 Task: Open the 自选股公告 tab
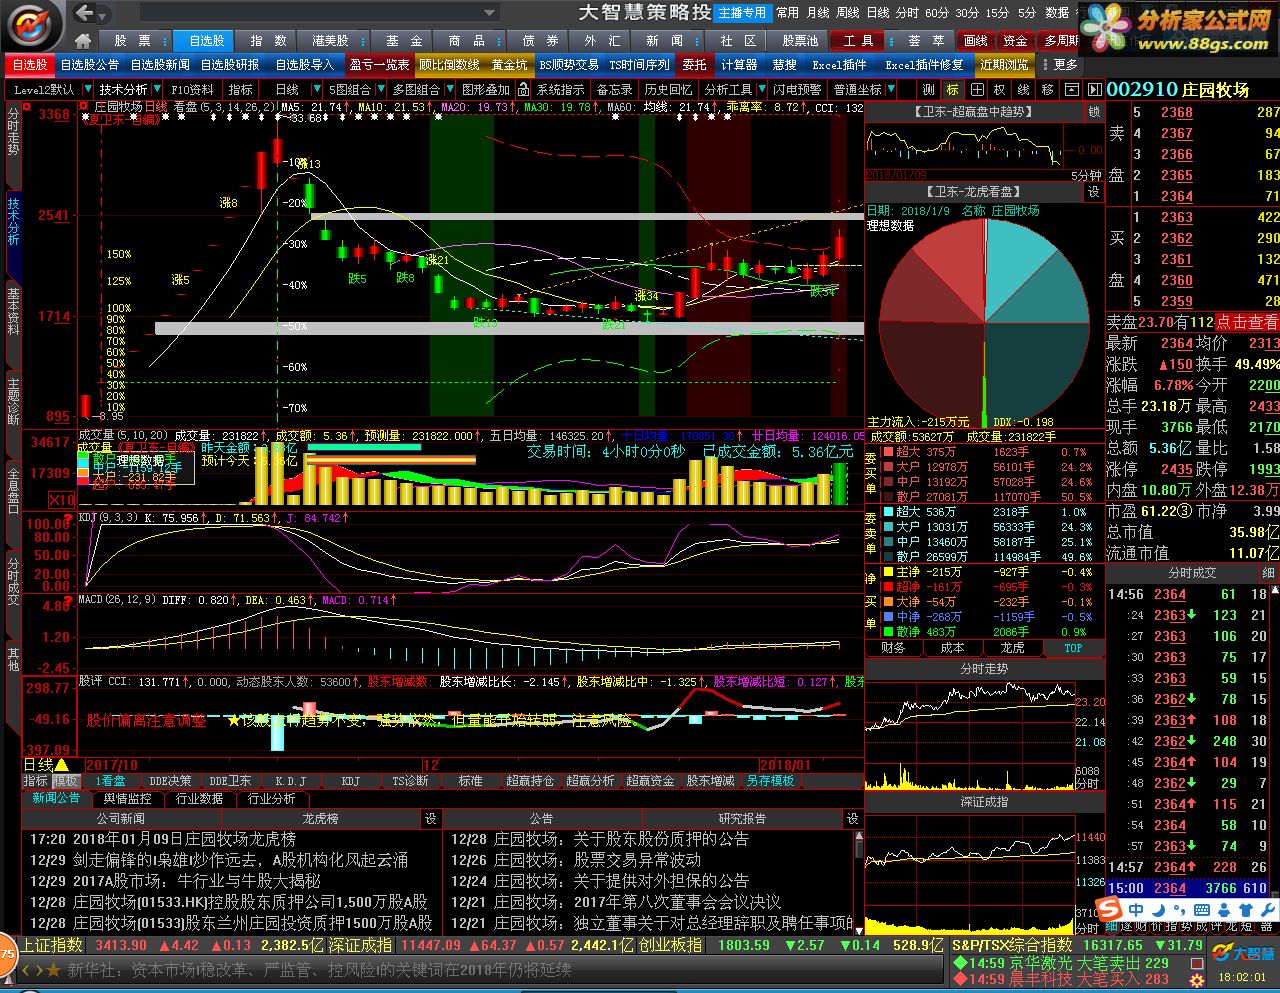(90, 64)
